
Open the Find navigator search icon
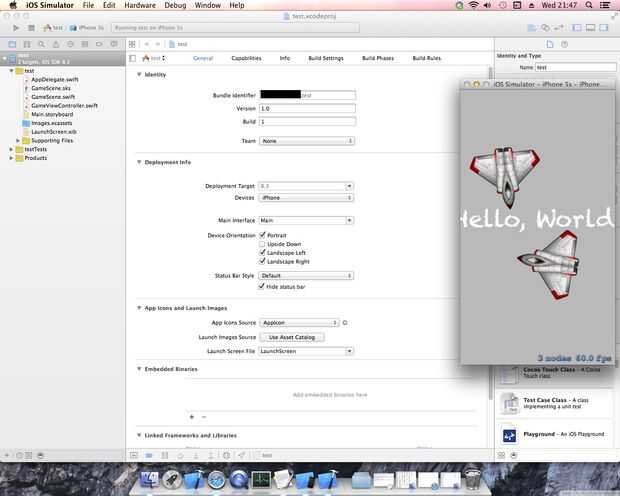tap(42, 44)
